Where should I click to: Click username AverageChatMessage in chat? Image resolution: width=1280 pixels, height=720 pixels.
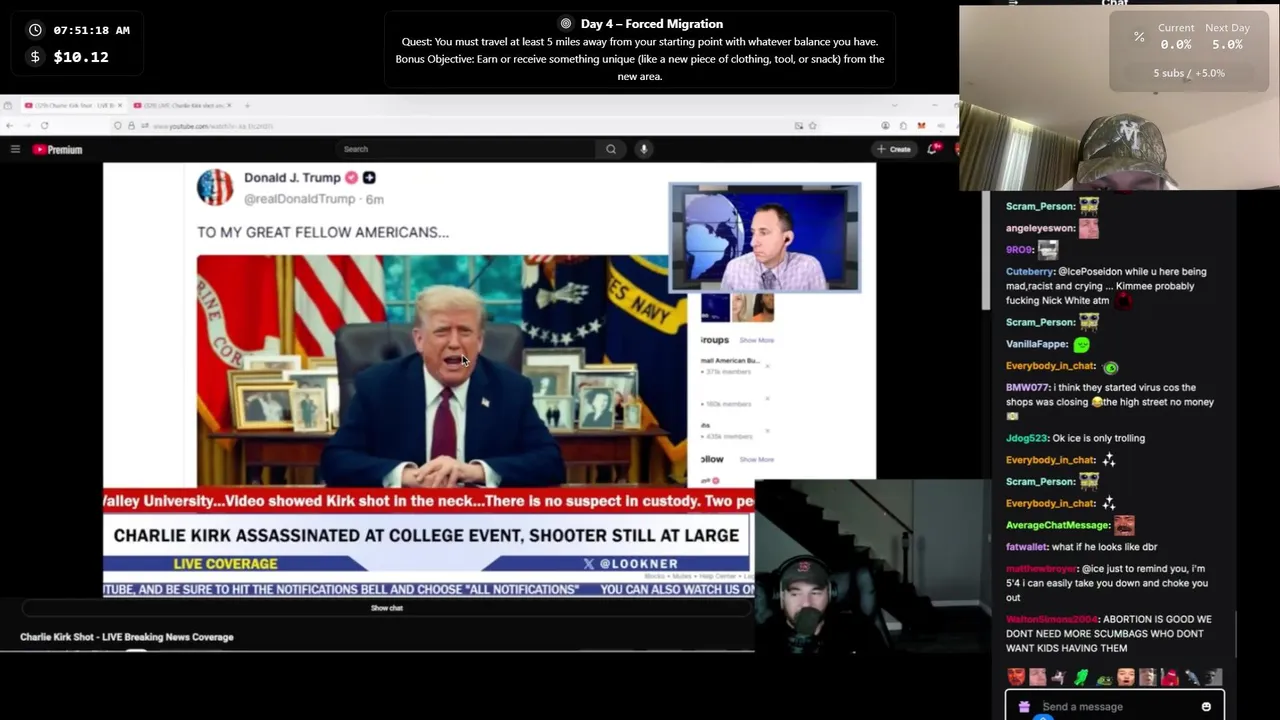(1057, 525)
